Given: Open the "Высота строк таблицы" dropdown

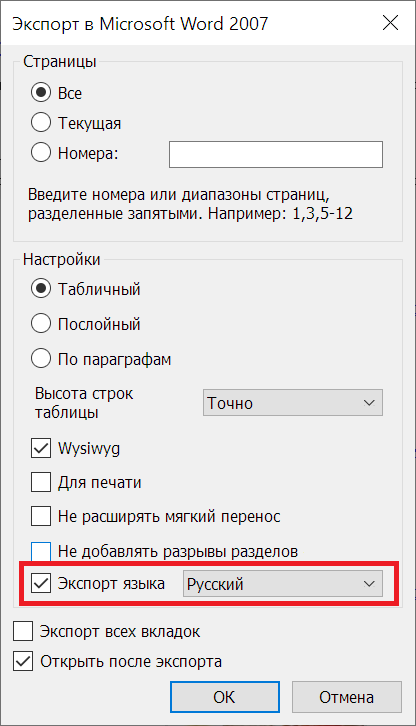Looking at the screenshot, I should pos(293,403).
